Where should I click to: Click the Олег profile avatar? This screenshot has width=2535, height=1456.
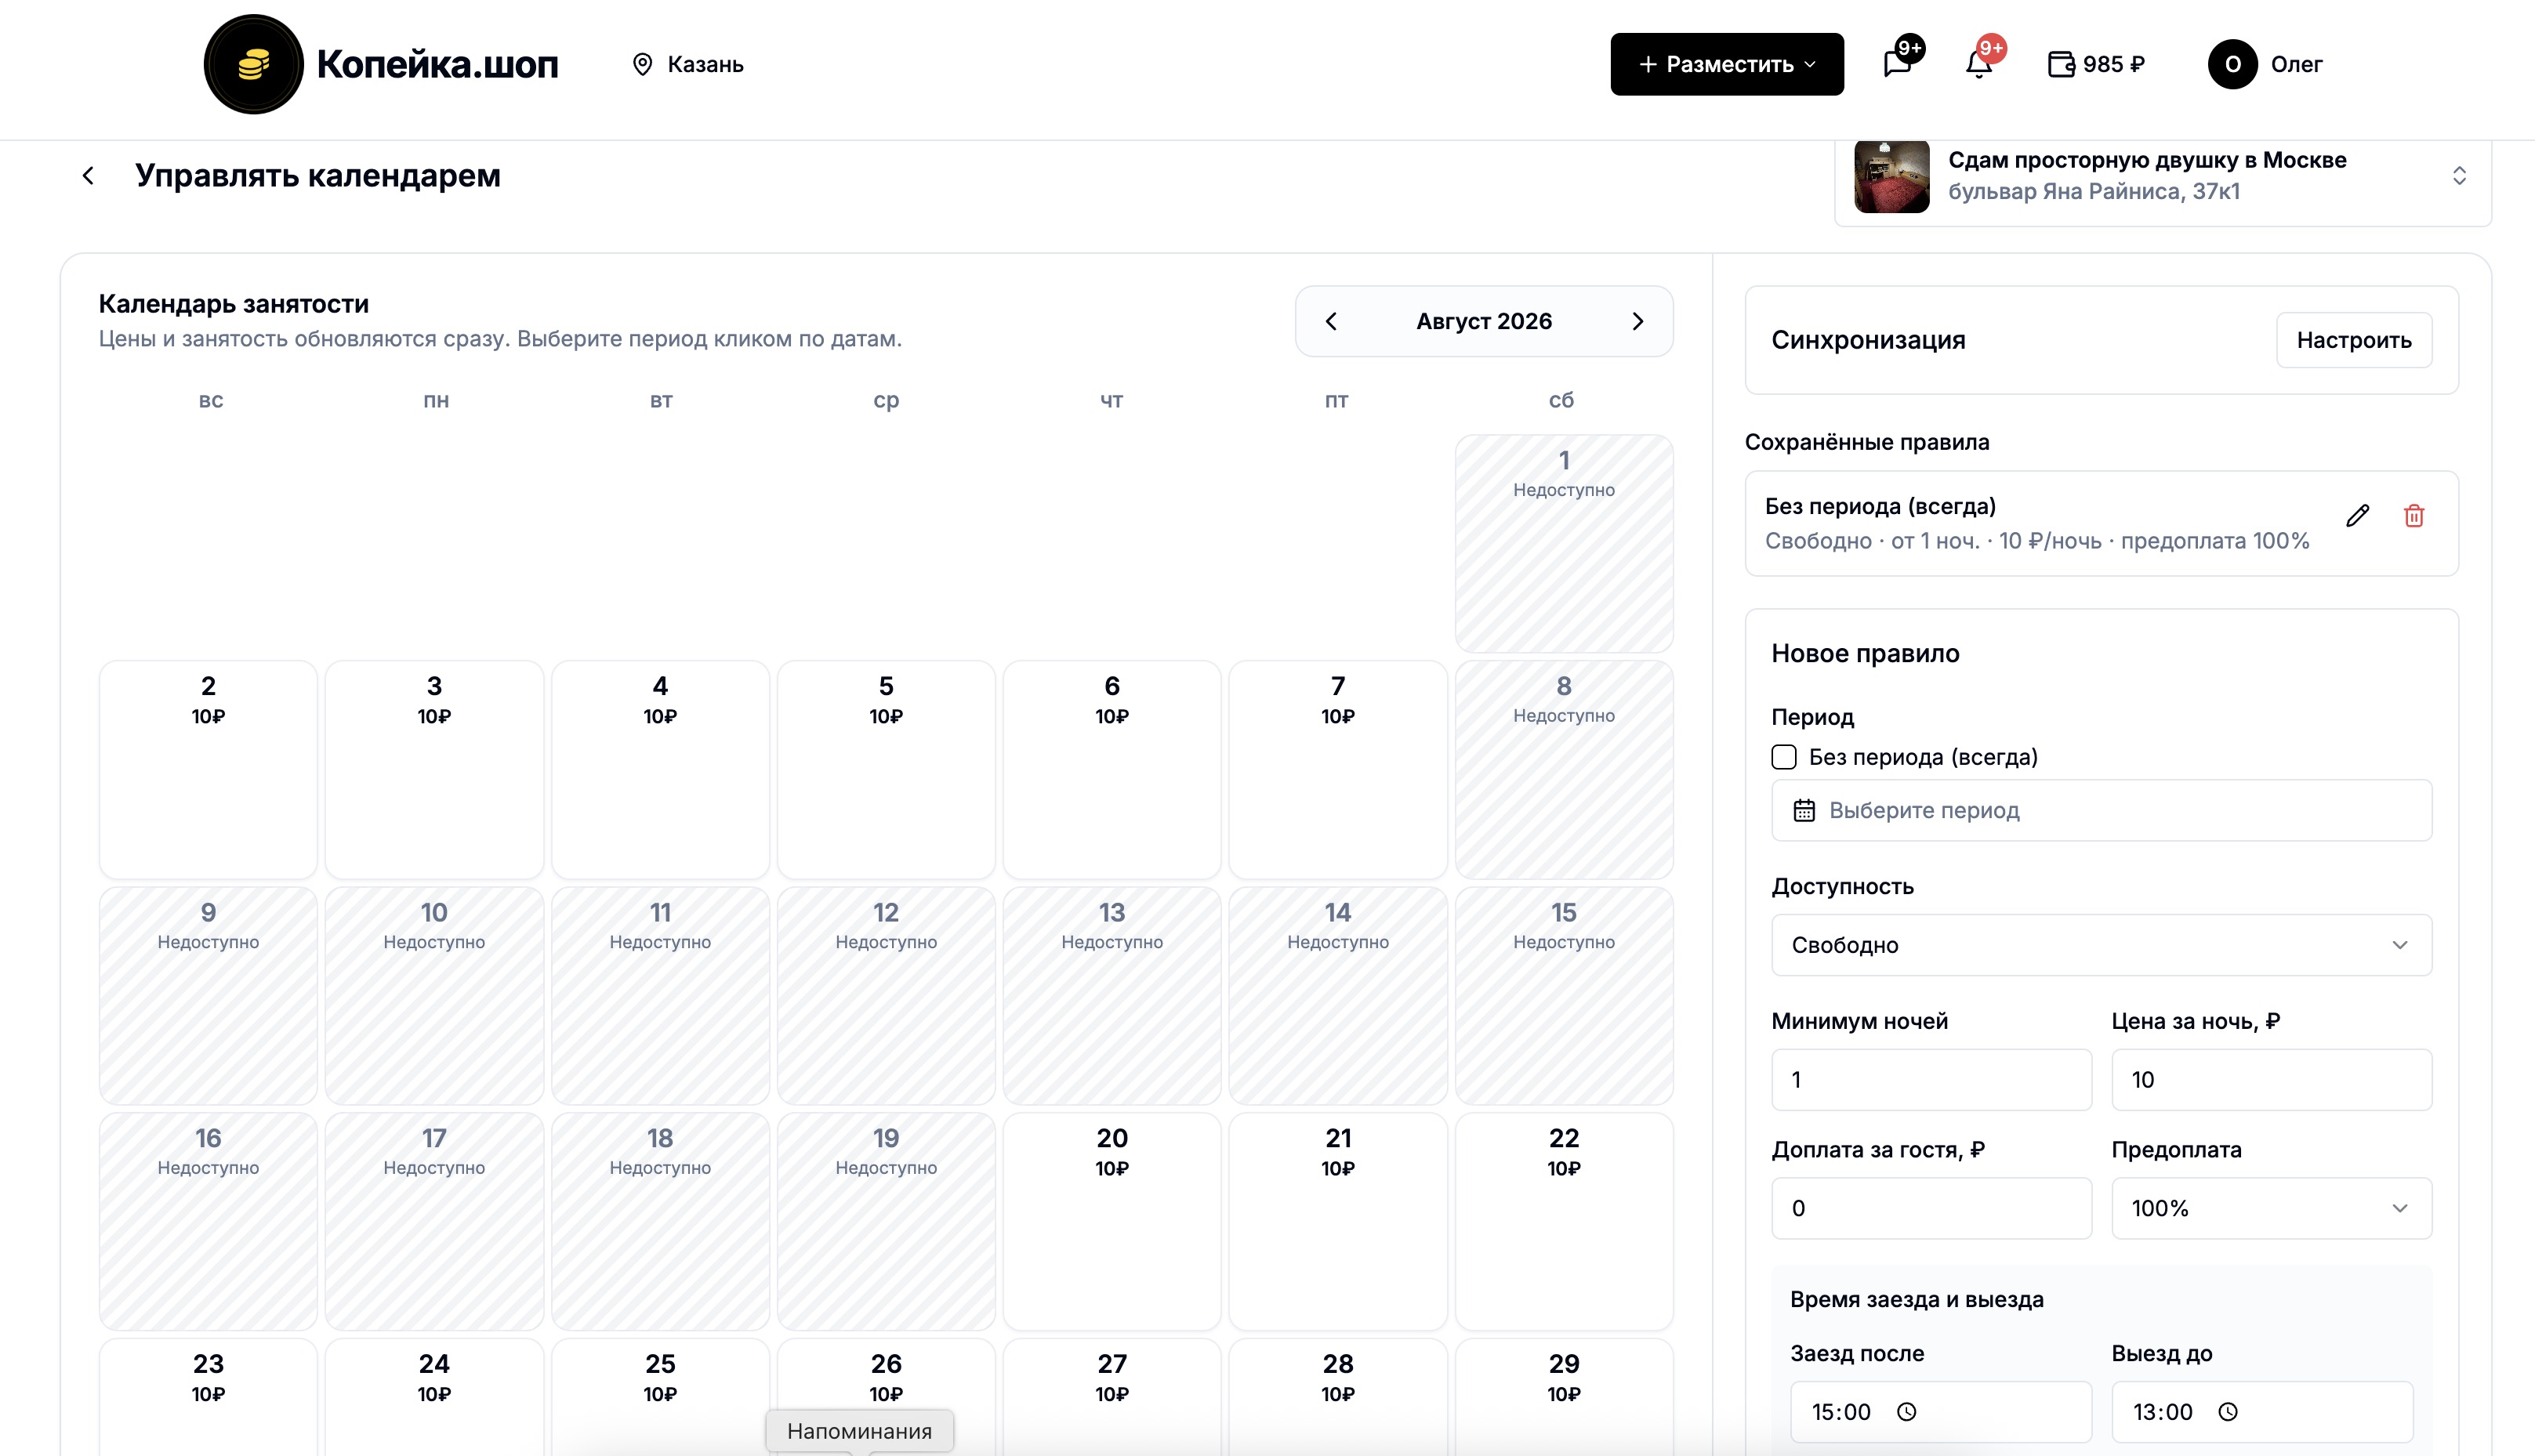tap(2233, 64)
